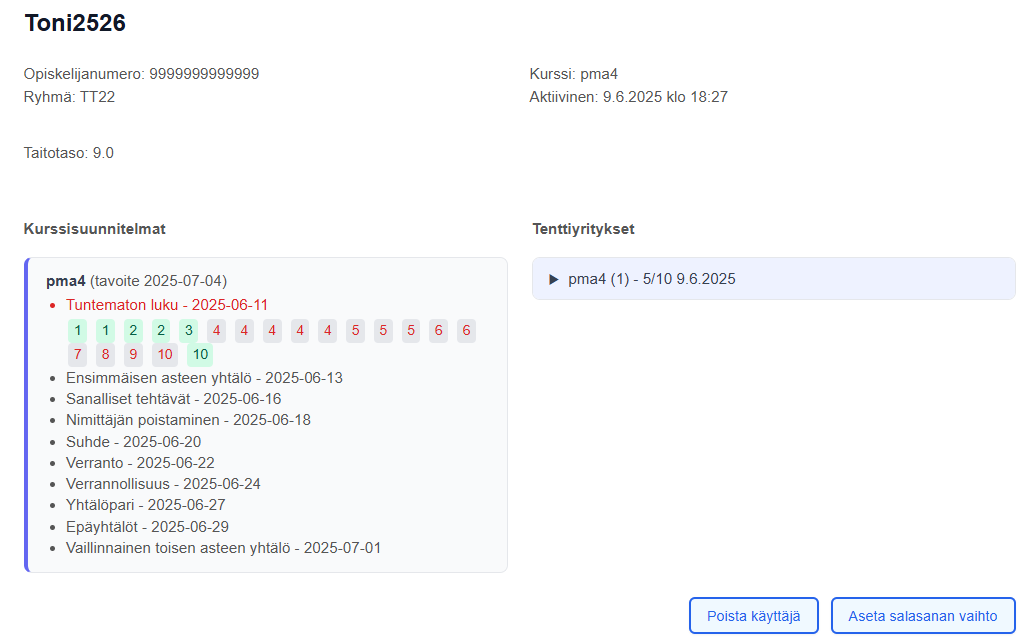This screenshot has width=1024, height=644.
Task: Click Ensimmäisen asteen yhtälö - 2025-06-13
Action: [x=204, y=378]
